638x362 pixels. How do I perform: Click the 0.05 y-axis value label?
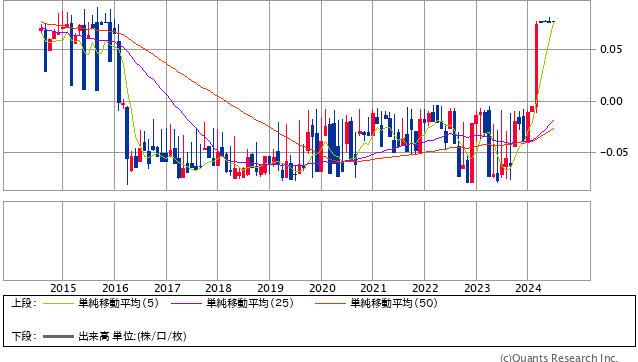[611, 49]
